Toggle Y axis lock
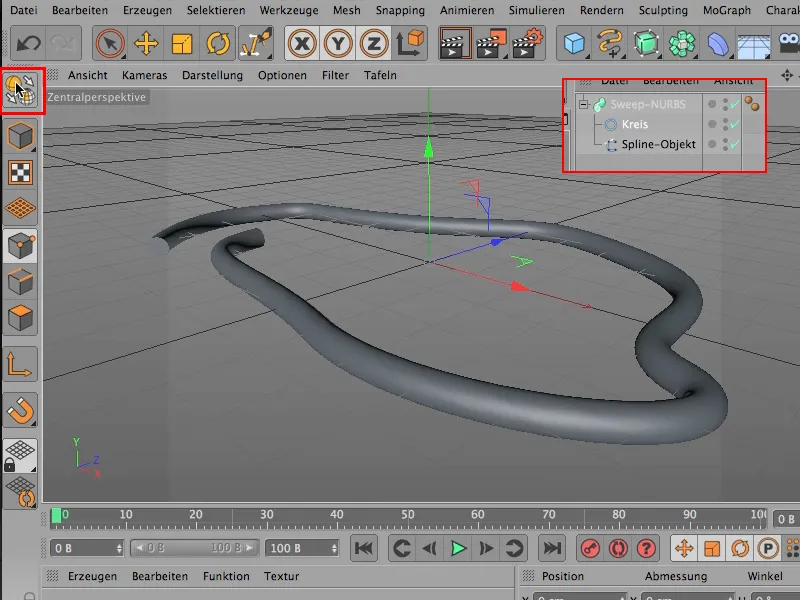Viewport: 800px width, 600px height. 338,44
